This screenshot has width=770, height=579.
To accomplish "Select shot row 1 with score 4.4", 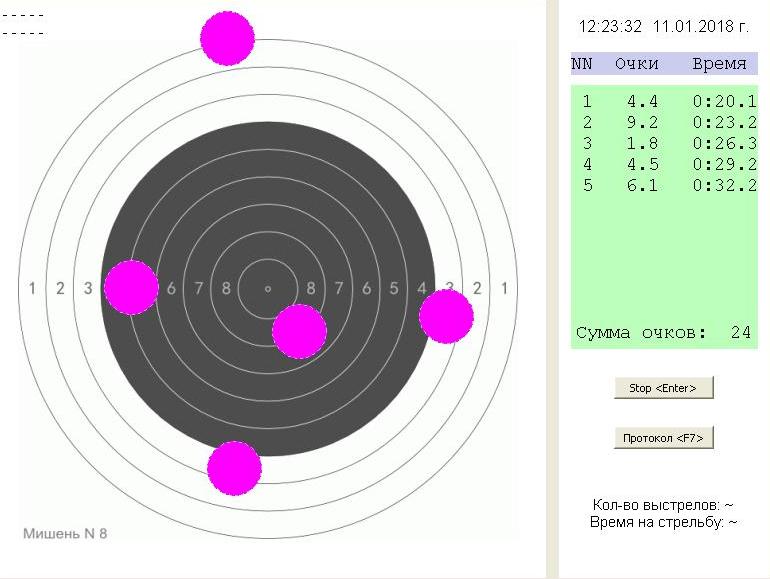I will pyautogui.click(x=664, y=101).
